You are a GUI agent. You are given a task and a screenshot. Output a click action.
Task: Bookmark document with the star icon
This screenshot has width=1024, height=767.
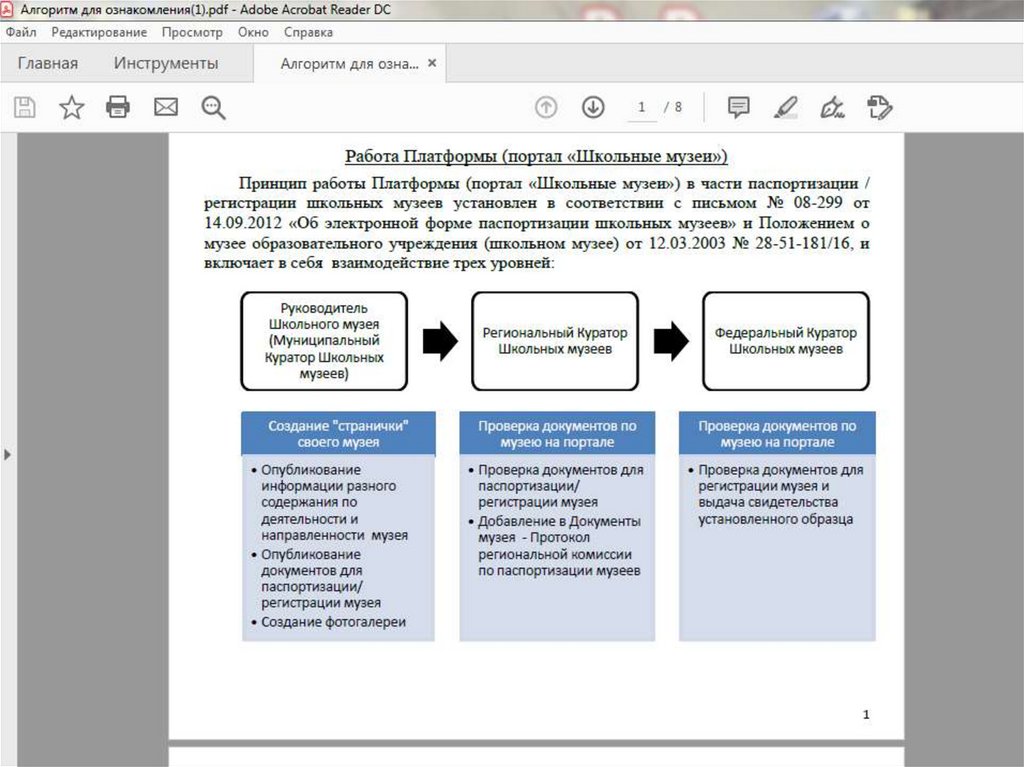72,107
